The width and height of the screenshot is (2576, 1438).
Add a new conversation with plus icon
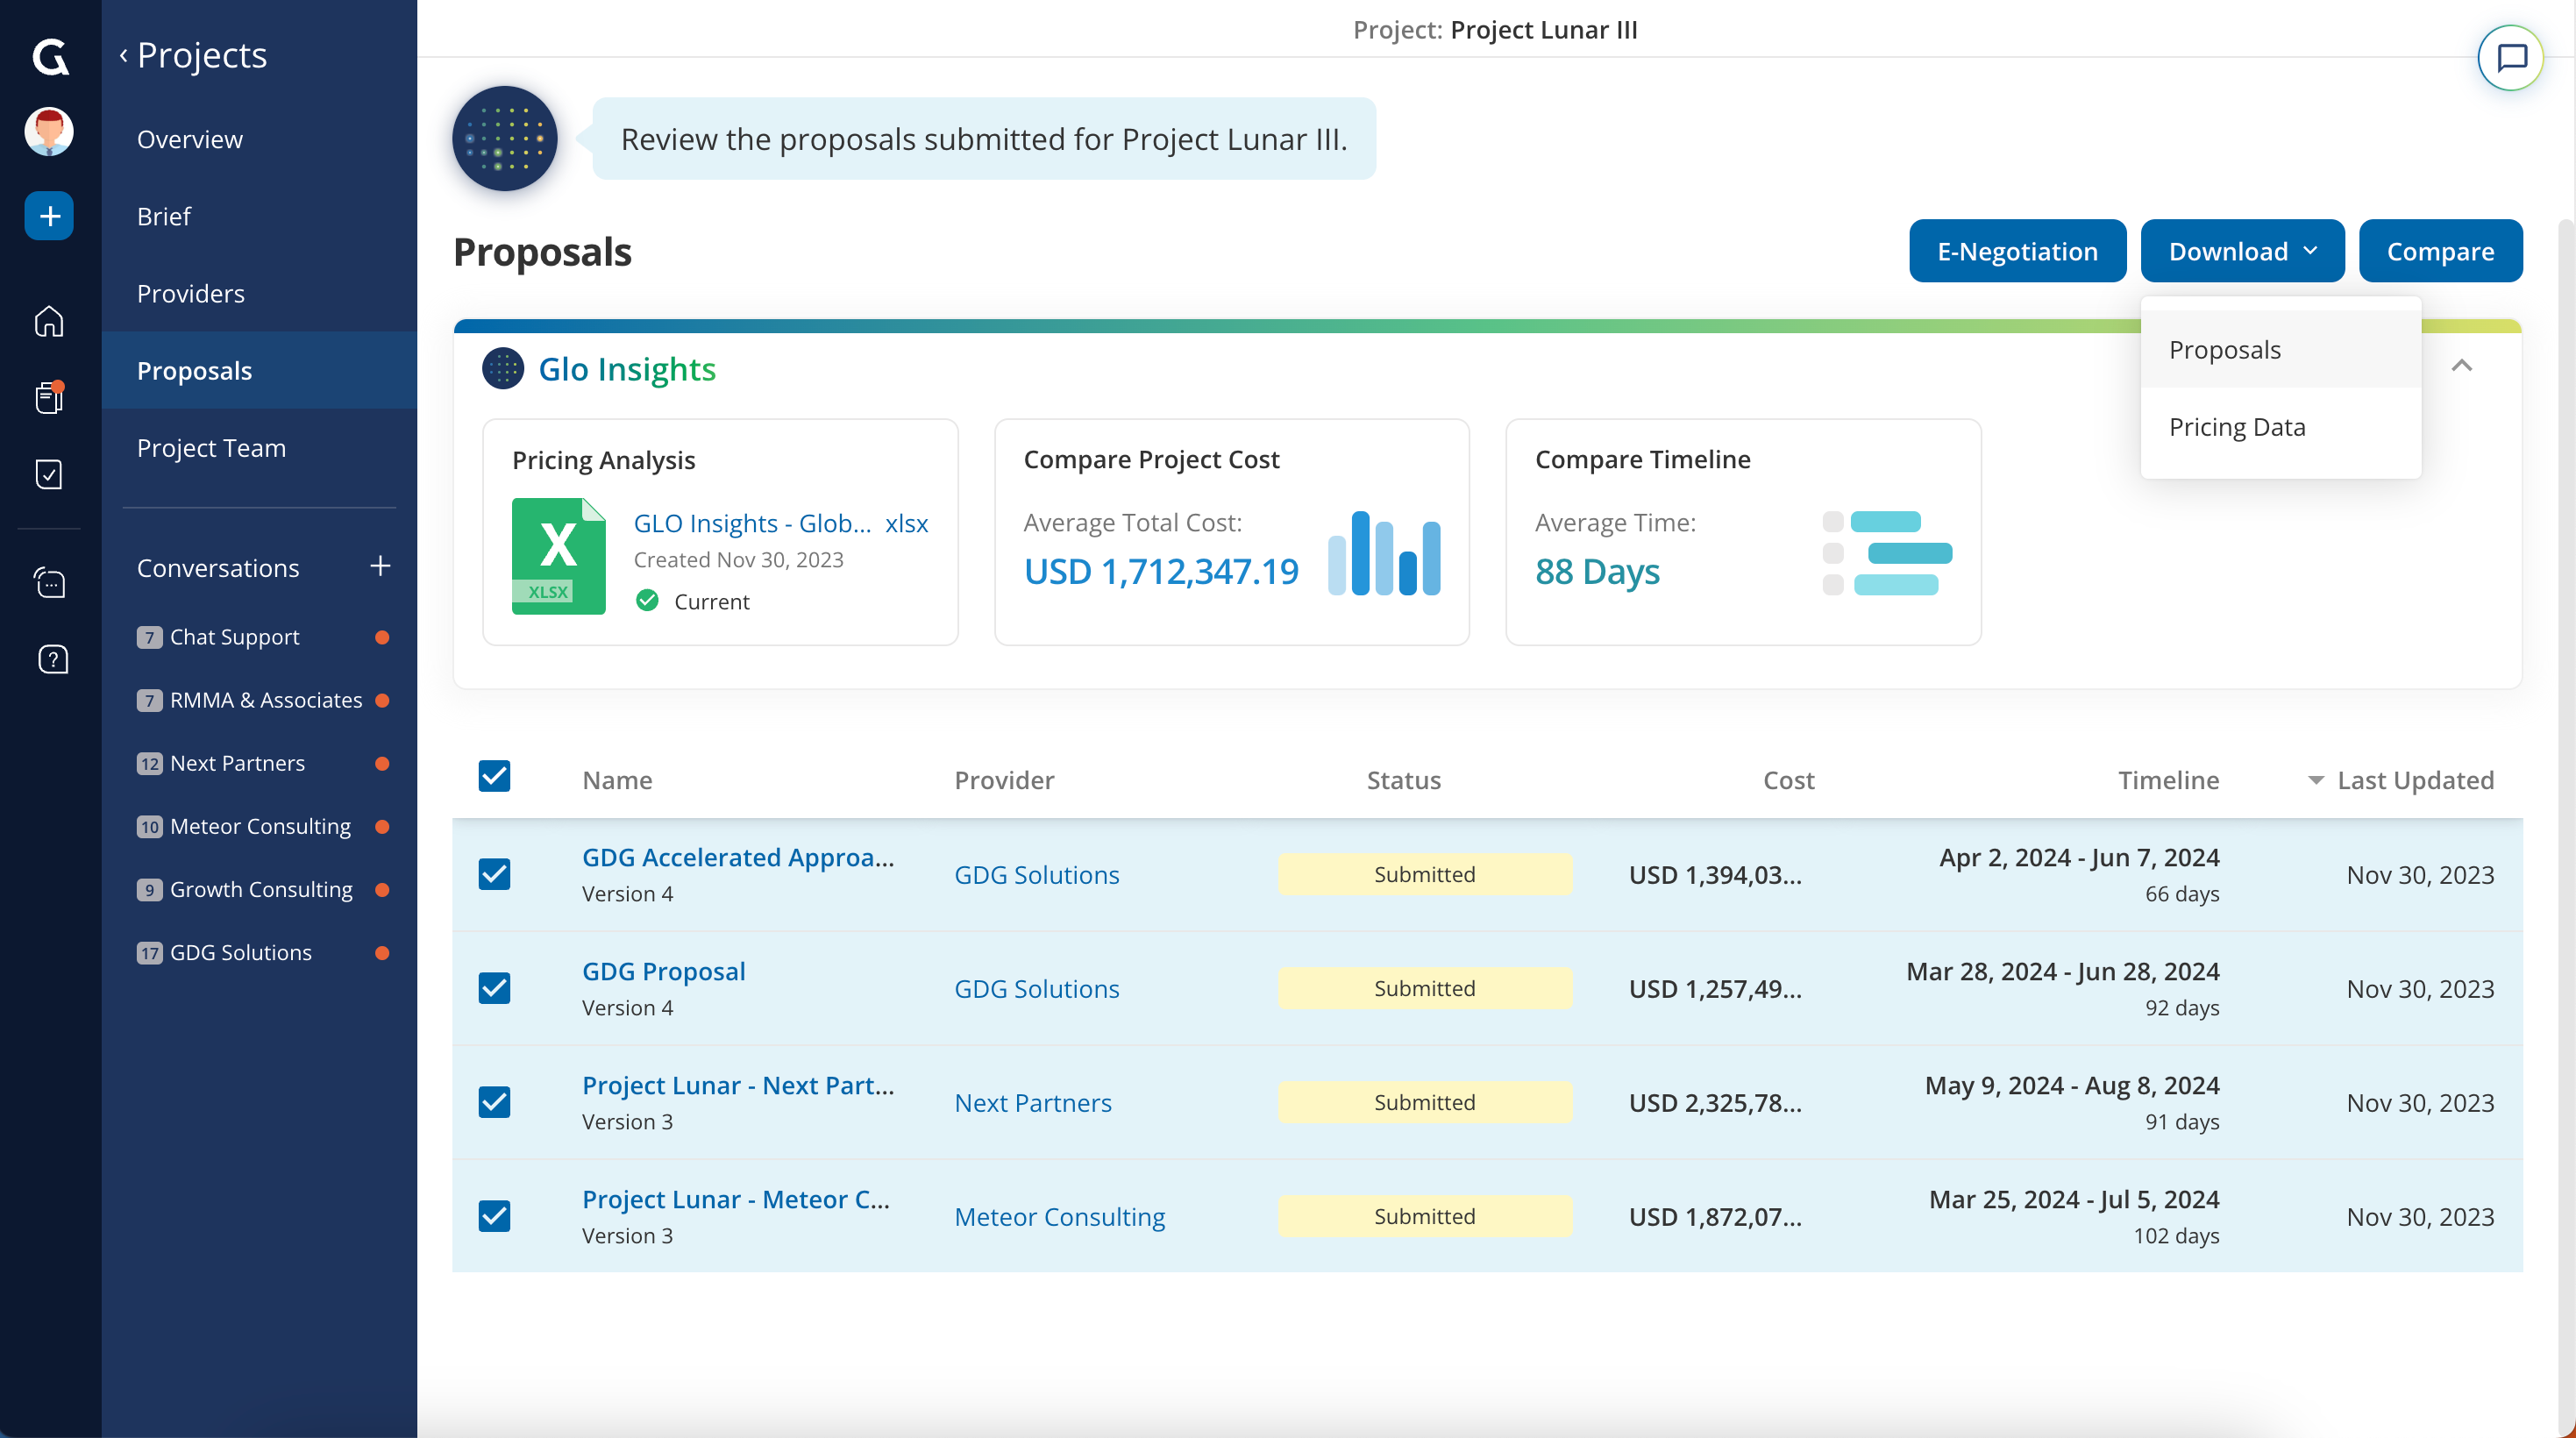[x=380, y=567]
